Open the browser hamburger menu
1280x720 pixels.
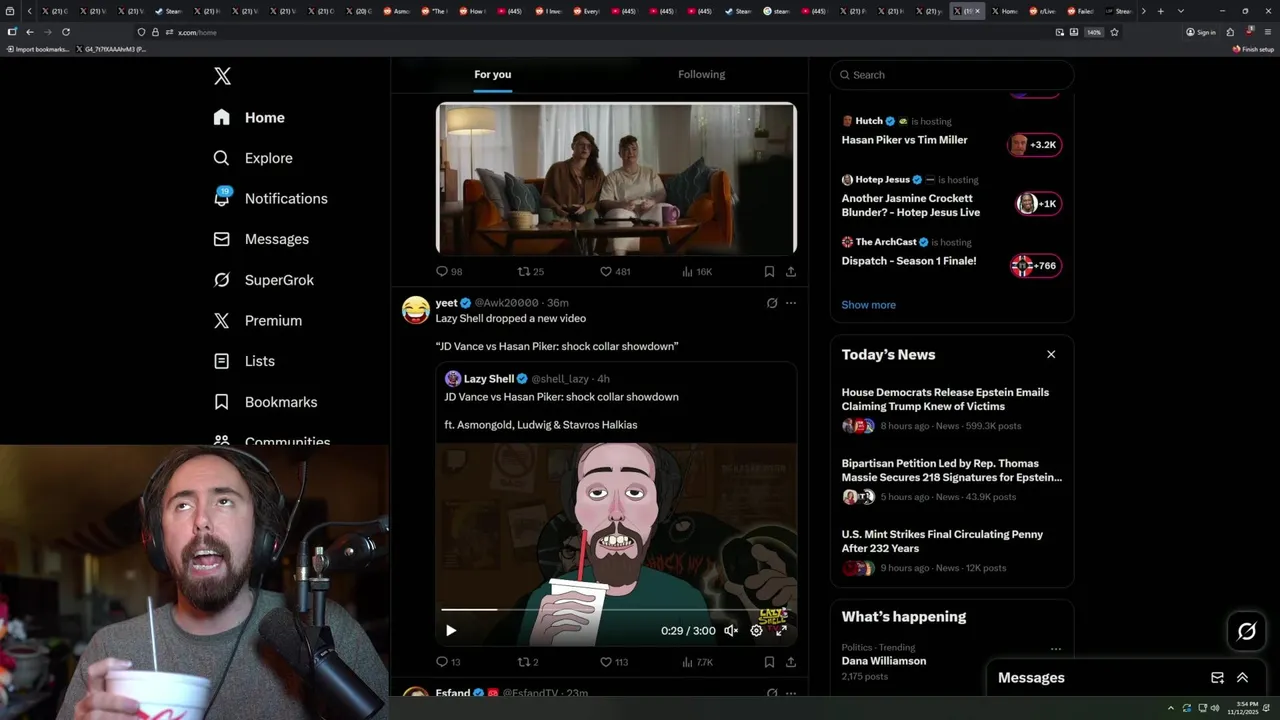[1268, 32]
